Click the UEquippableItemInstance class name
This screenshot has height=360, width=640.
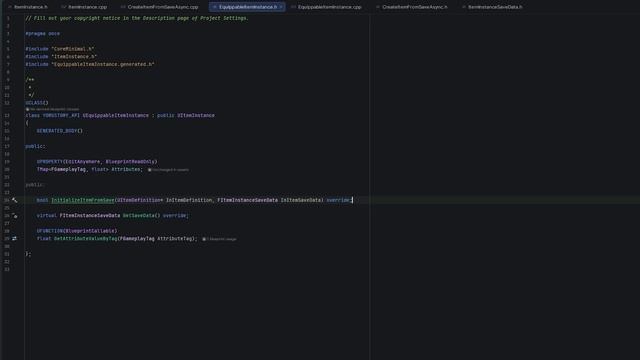tap(116, 116)
